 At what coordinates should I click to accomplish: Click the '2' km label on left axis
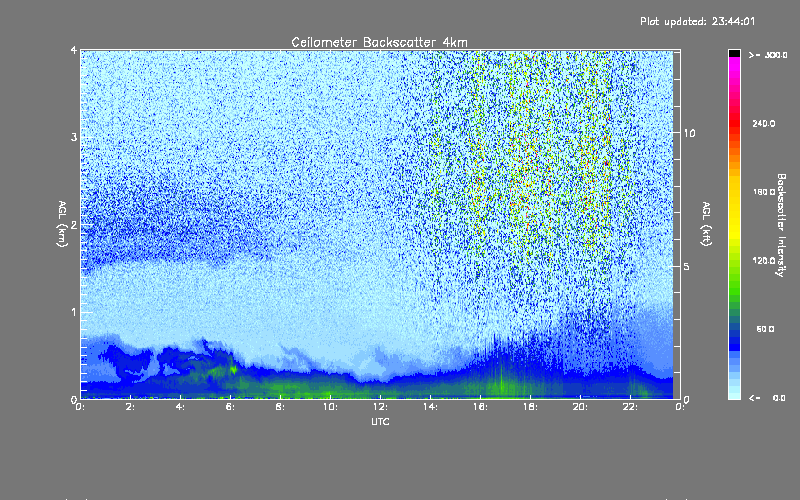pyautogui.click(x=74, y=224)
